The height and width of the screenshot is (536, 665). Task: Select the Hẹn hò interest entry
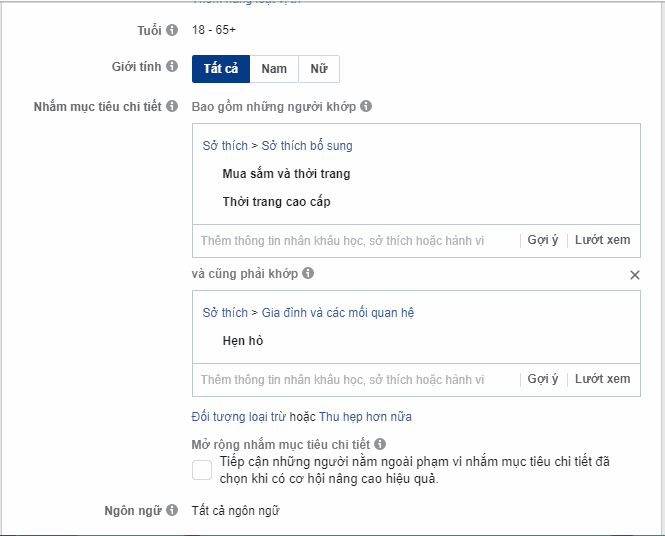click(x=243, y=341)
